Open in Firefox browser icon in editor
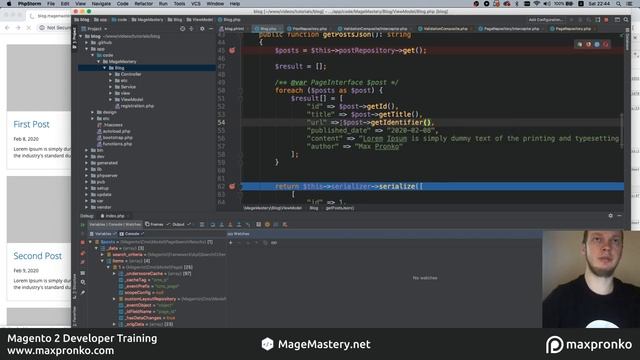Screen dimensions: 640x360 tap(588, 44)
